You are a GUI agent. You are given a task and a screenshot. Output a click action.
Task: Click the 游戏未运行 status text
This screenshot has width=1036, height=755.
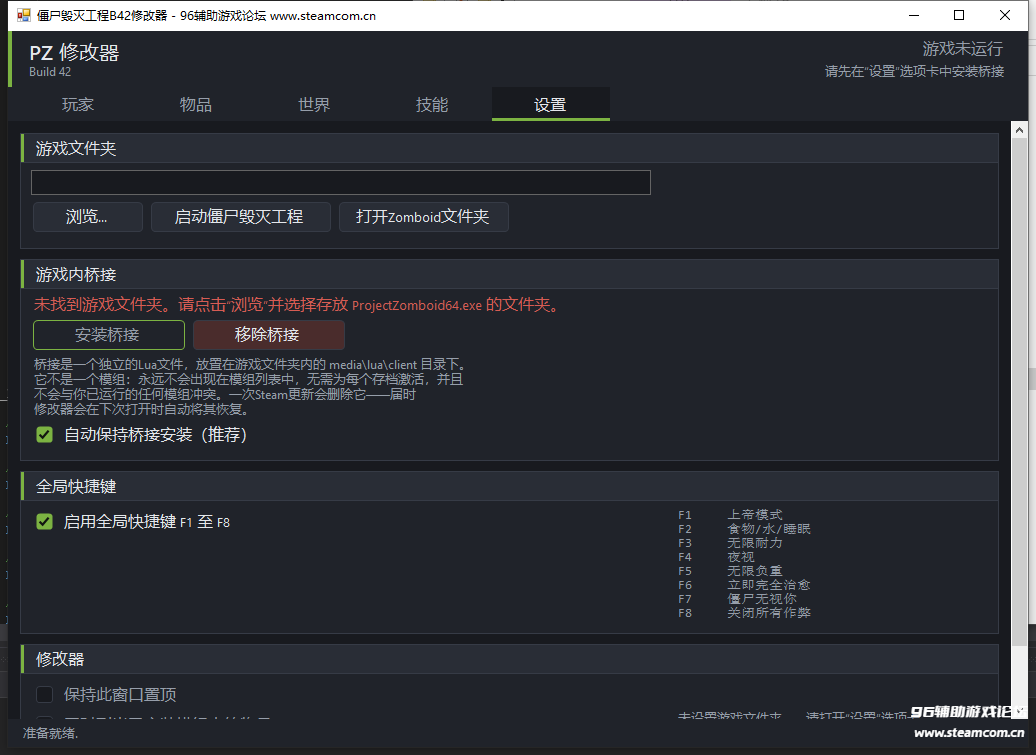tap(963, 49)
